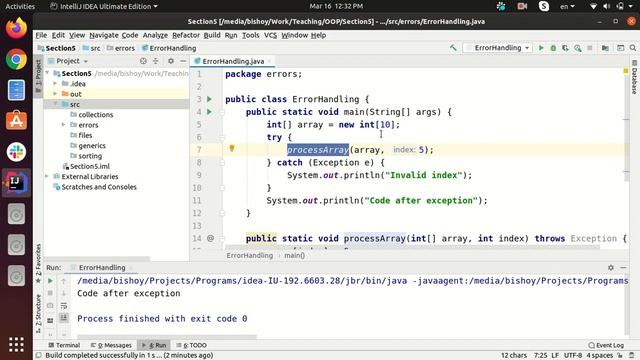Open the File menu
Viewport: 640px width, 360px height.
coord(41,35)
